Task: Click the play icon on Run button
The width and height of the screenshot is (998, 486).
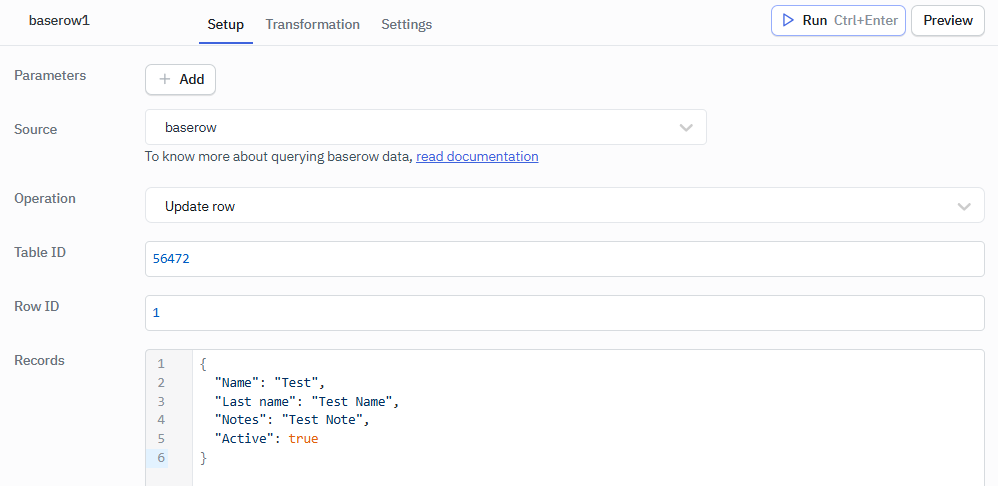Action: coord(788,20)
